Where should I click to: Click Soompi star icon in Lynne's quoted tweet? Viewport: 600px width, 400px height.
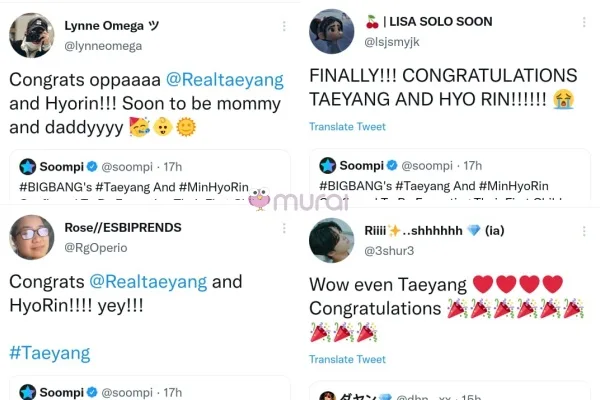(x=28, y=167)
